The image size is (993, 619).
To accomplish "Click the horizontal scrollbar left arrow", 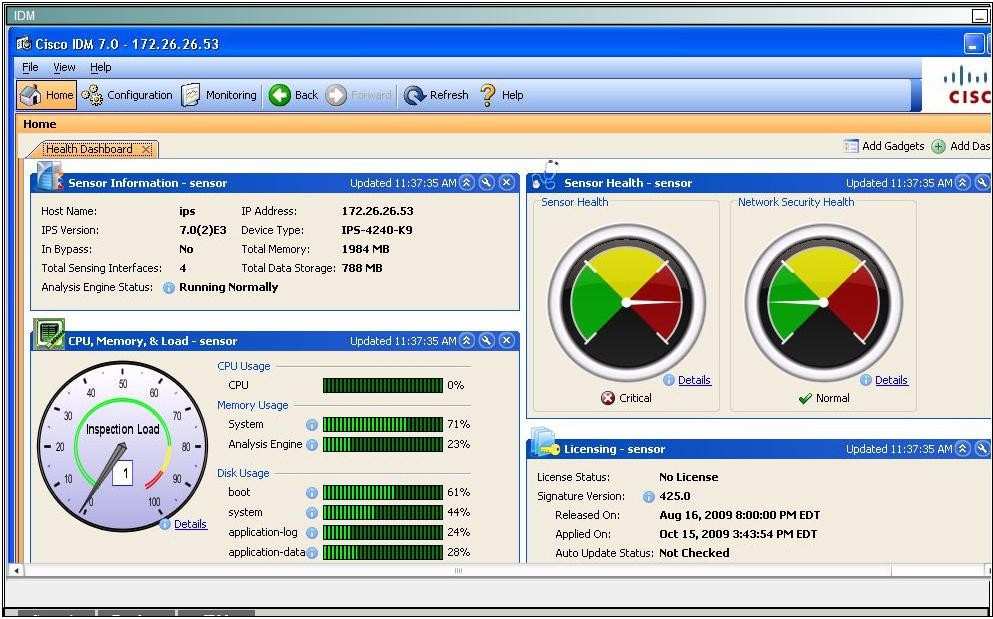I will (16, 571).
